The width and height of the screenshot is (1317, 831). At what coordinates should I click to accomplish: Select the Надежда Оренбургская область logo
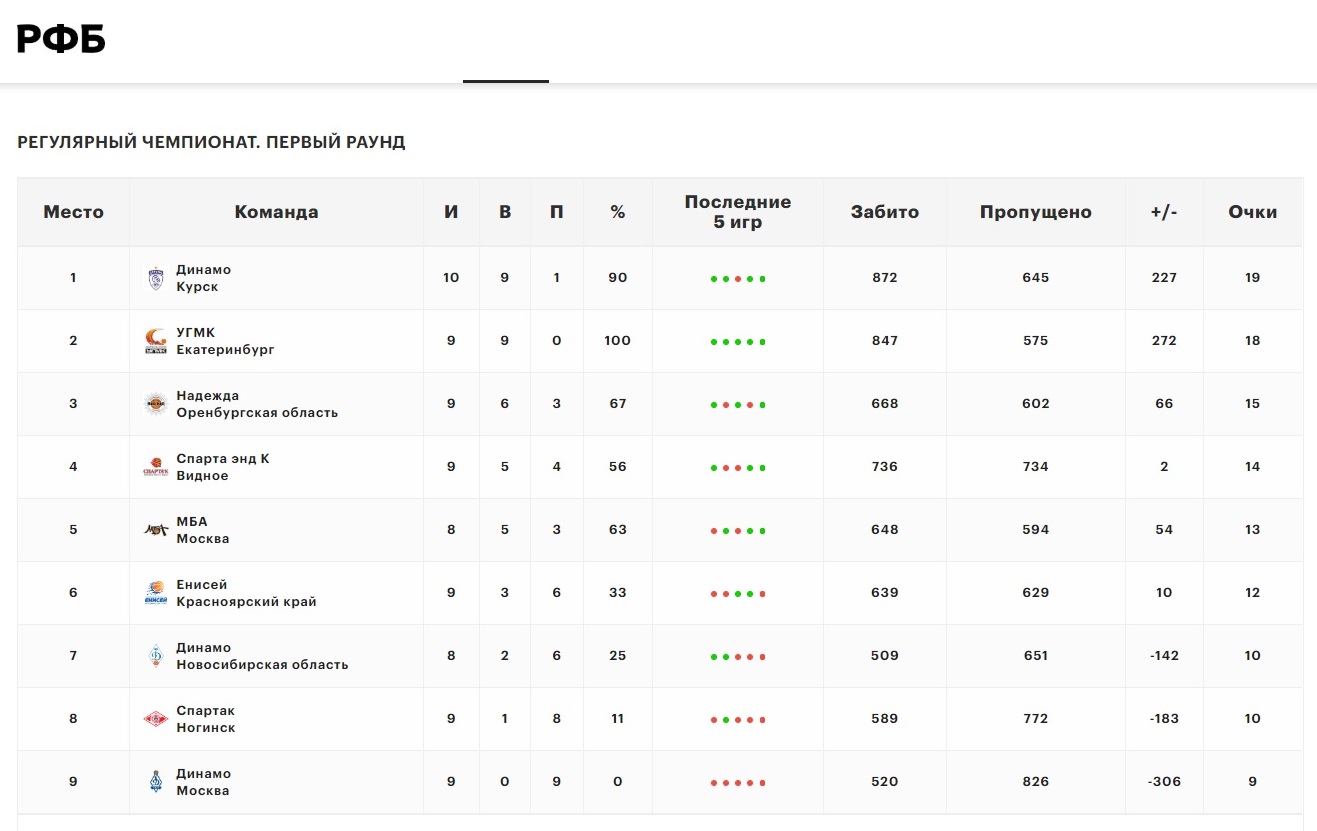click(x=155, y=404)
